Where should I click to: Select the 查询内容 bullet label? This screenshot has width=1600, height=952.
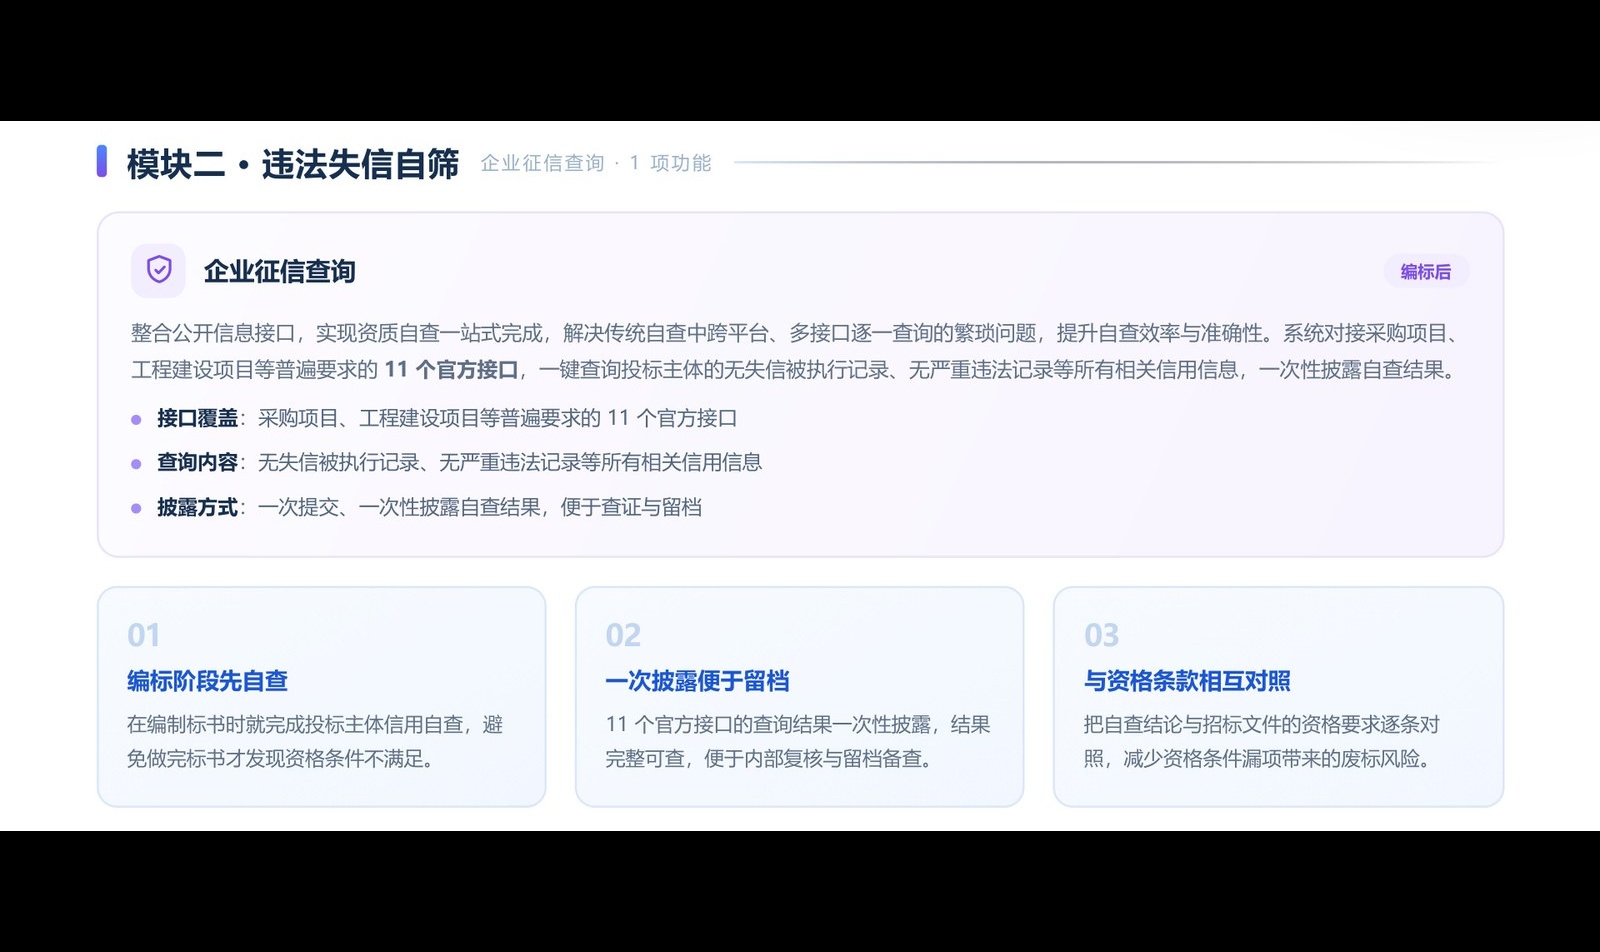tap(198, 462)
